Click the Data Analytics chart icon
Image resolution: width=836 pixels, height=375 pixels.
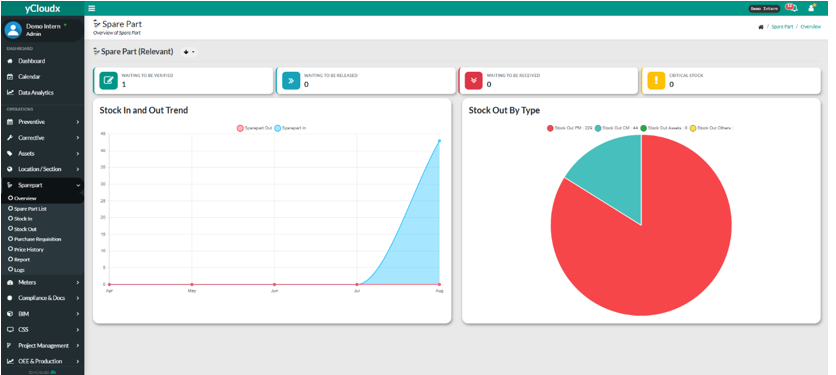click(x=10, y=92)
